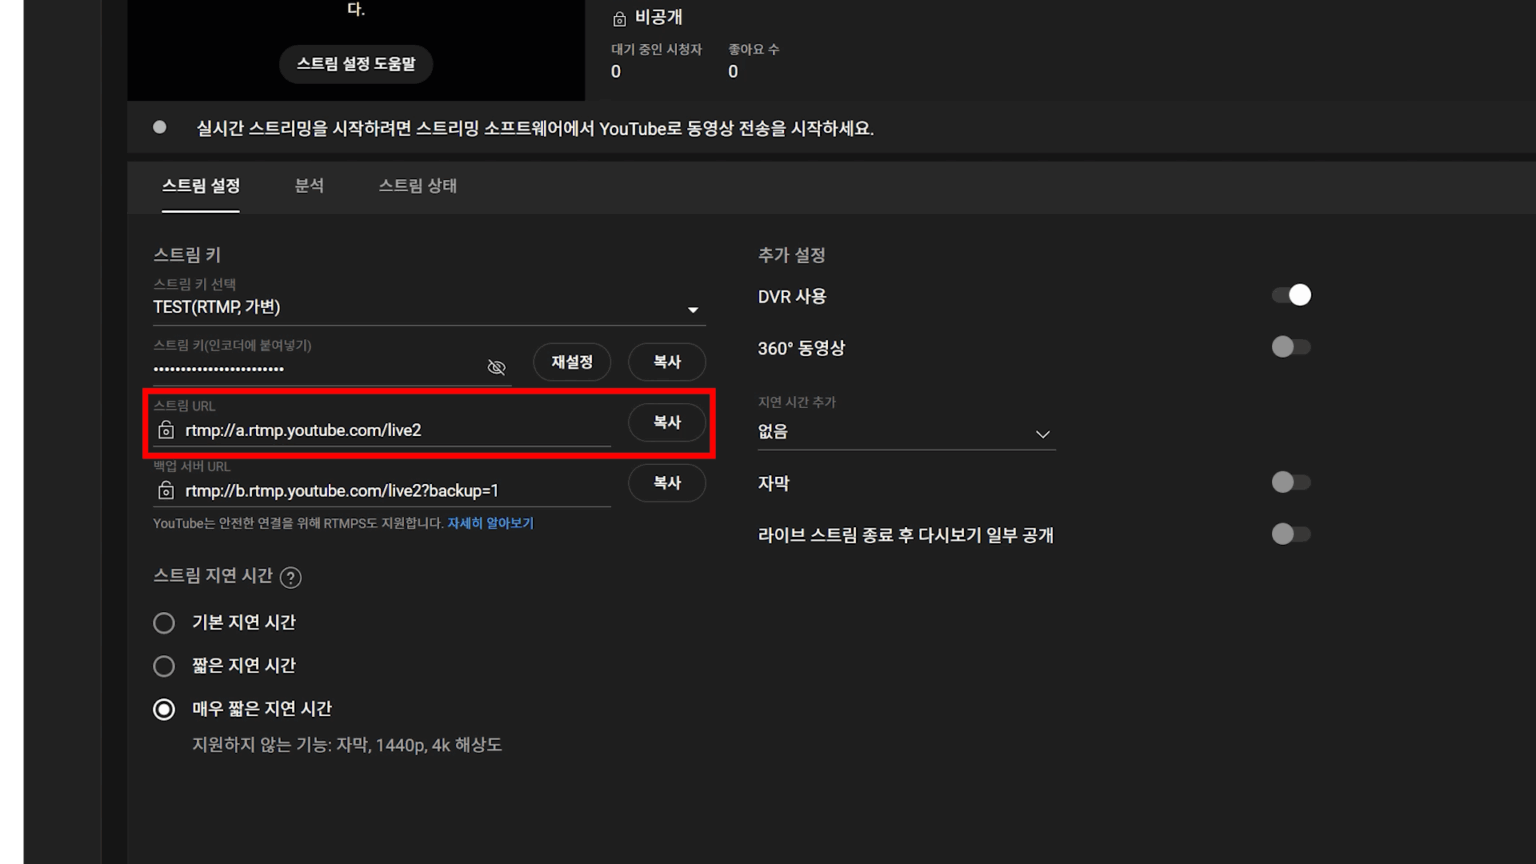Viewport: 1536px width, 864px height.
Task: Select the 짧은 지연 시간 radio button
Action: [164, 665]
